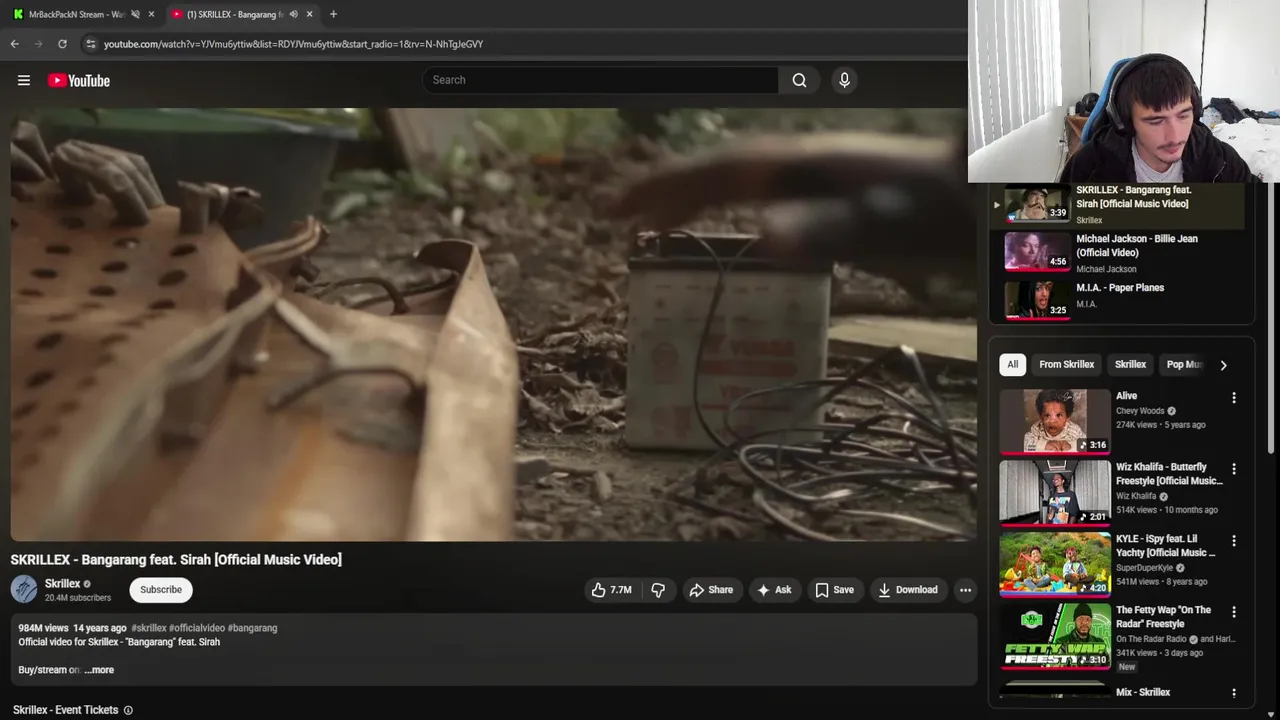Open M.I.A. - Paper Planes playlist title
This screenshot has width=1280, height=720.
coord(1120,288)
